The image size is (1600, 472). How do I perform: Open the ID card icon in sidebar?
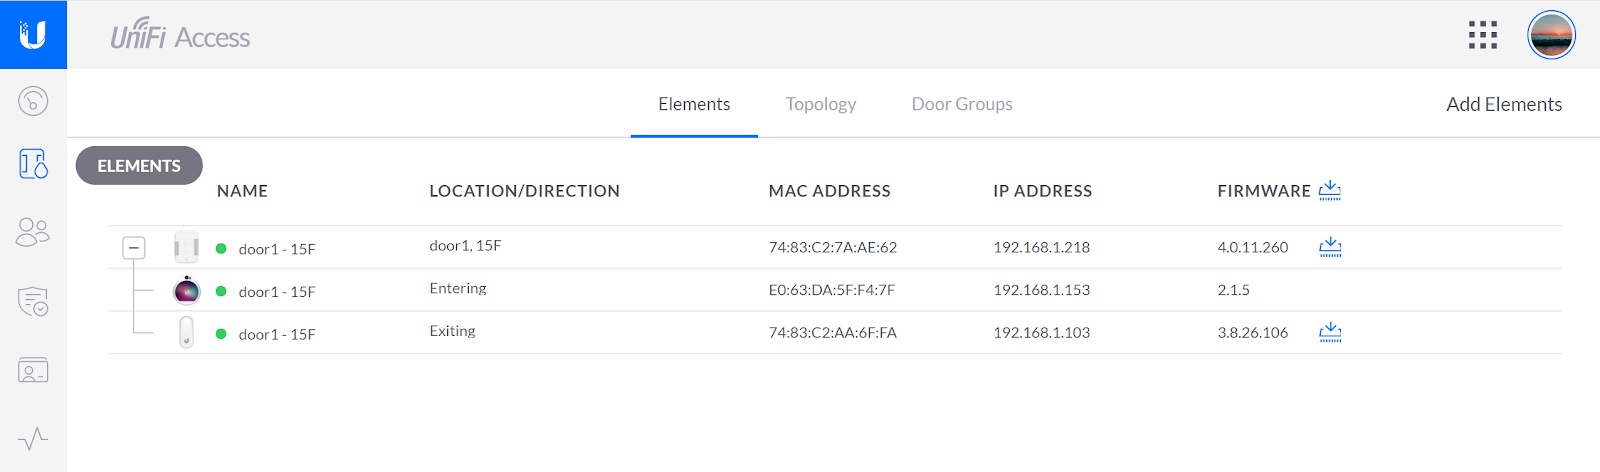point(33,370)
